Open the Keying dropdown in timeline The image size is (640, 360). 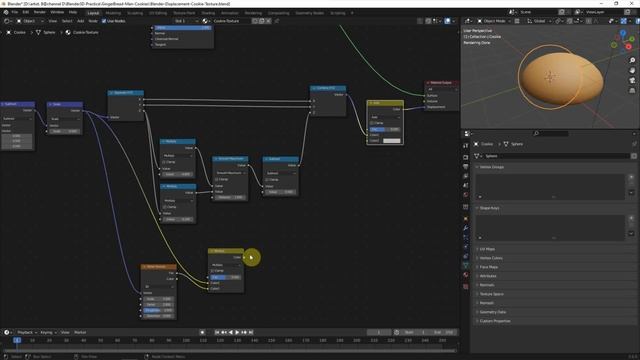[x=48, y=332]
